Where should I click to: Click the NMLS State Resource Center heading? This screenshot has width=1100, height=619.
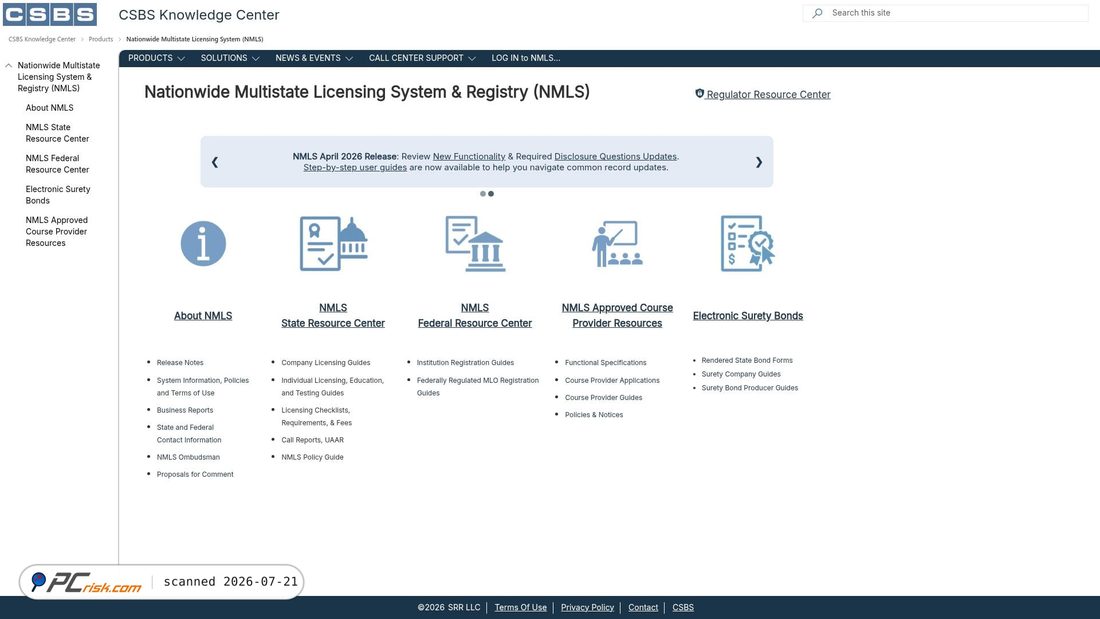tap(333, 316)
